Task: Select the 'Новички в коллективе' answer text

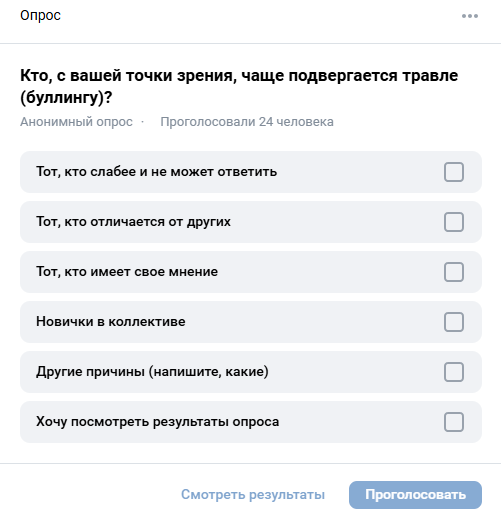Action: [111, 322]
